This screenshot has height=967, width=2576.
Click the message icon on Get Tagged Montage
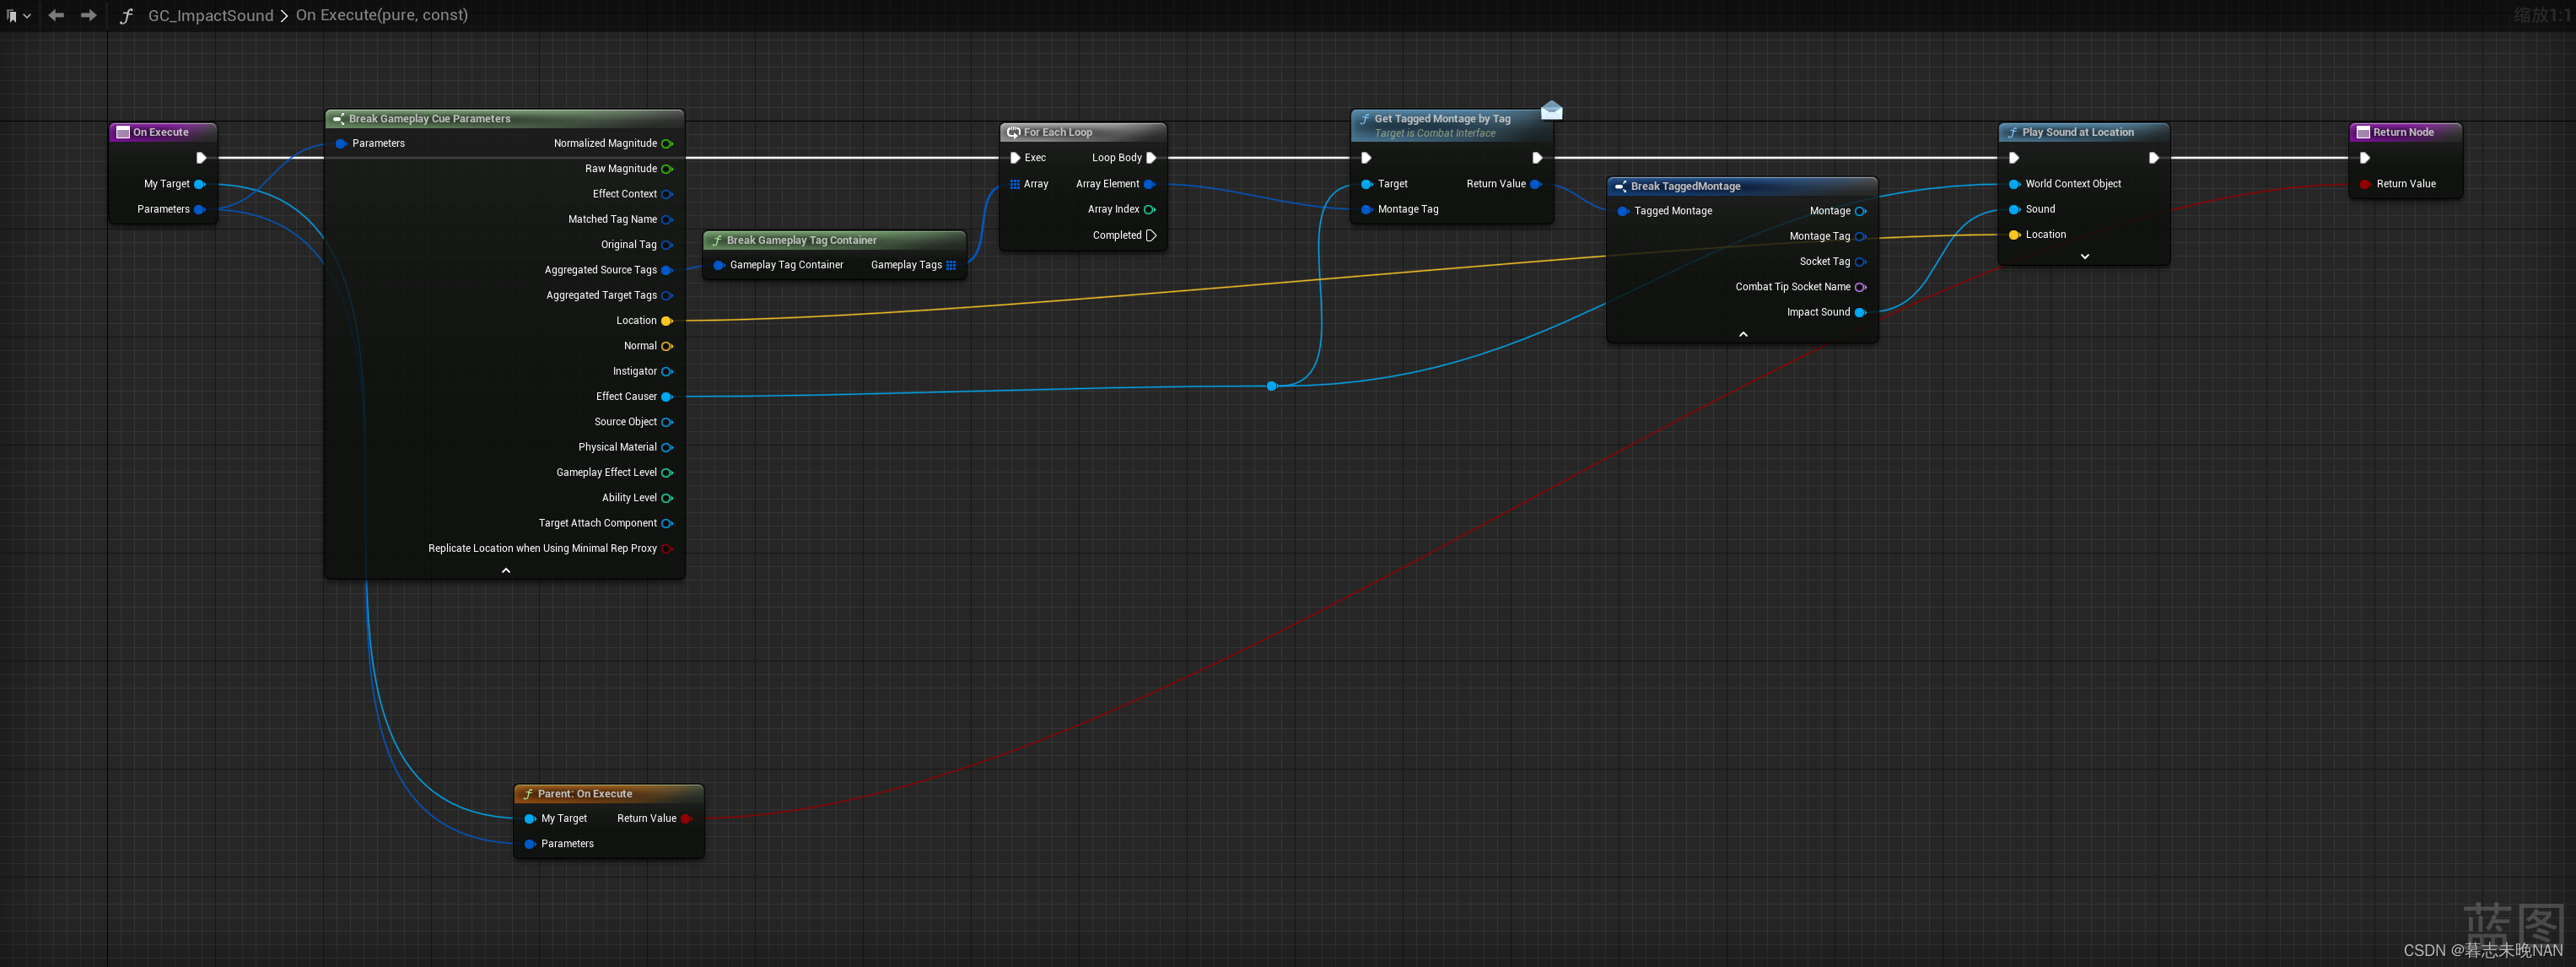coord(1551,110)
